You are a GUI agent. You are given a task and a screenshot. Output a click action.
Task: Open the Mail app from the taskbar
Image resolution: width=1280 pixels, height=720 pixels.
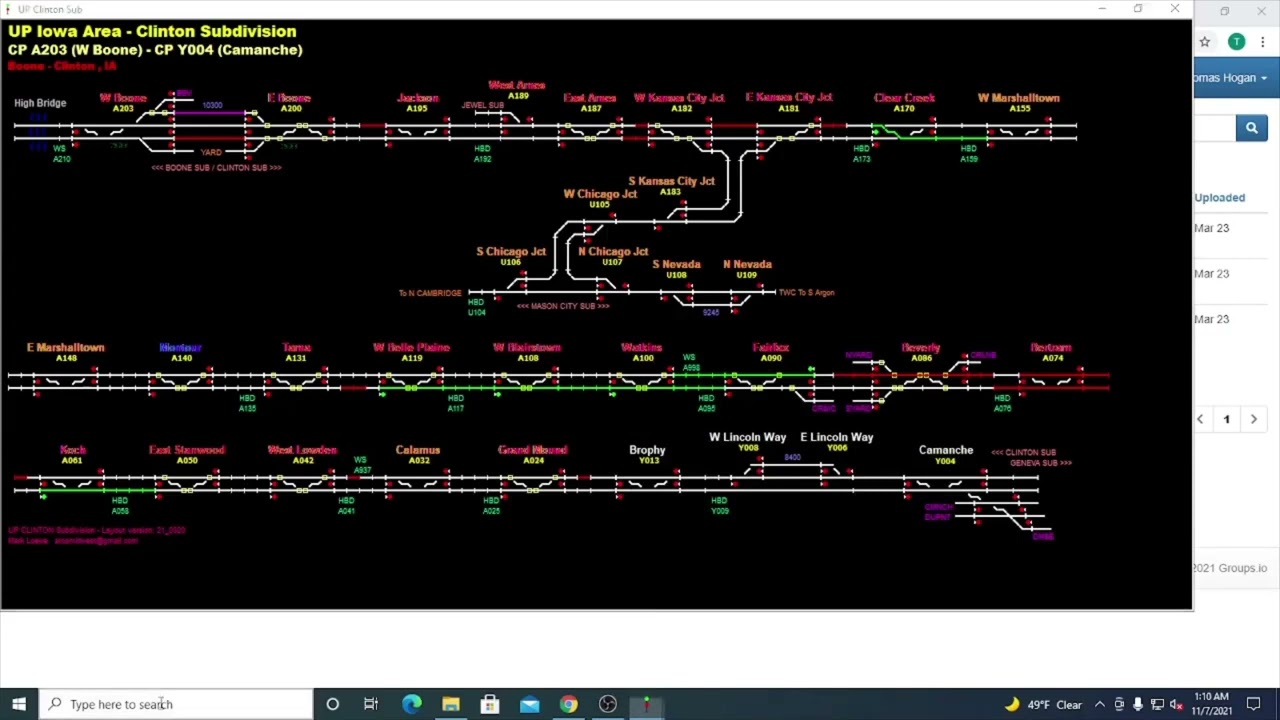tap(529, 704)
